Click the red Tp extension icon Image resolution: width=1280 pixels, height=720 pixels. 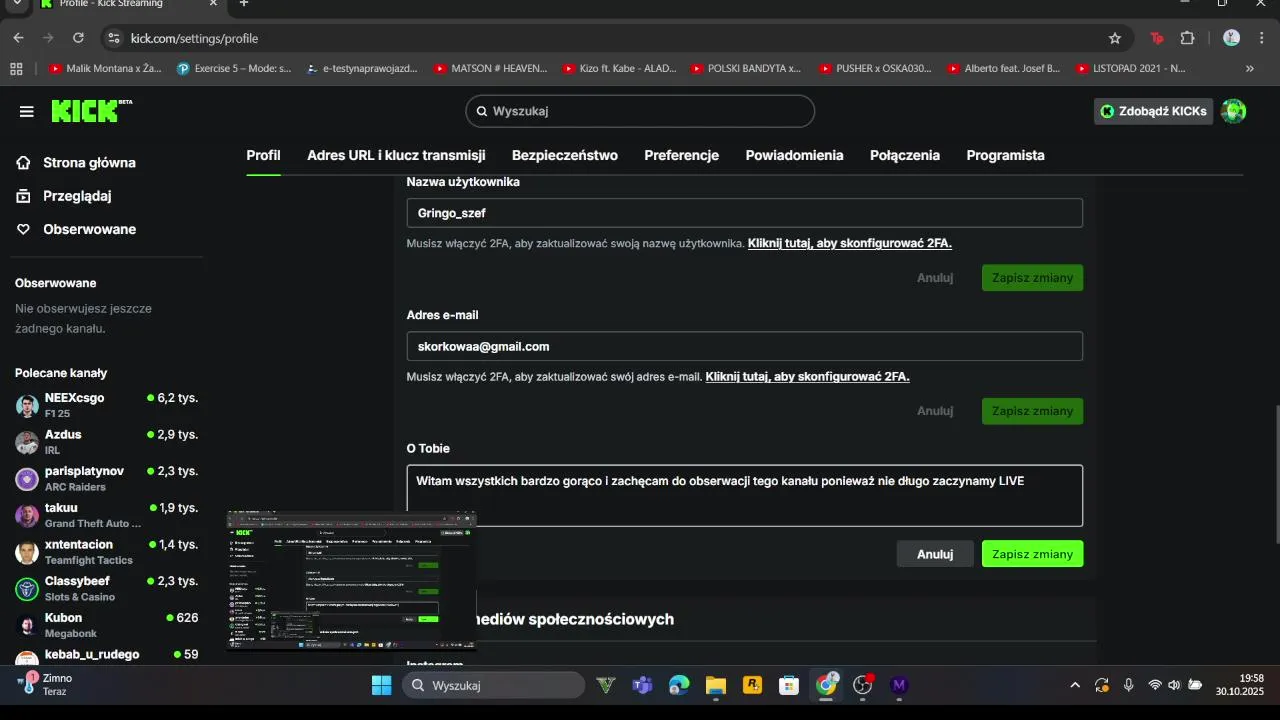pos(1157,38)
